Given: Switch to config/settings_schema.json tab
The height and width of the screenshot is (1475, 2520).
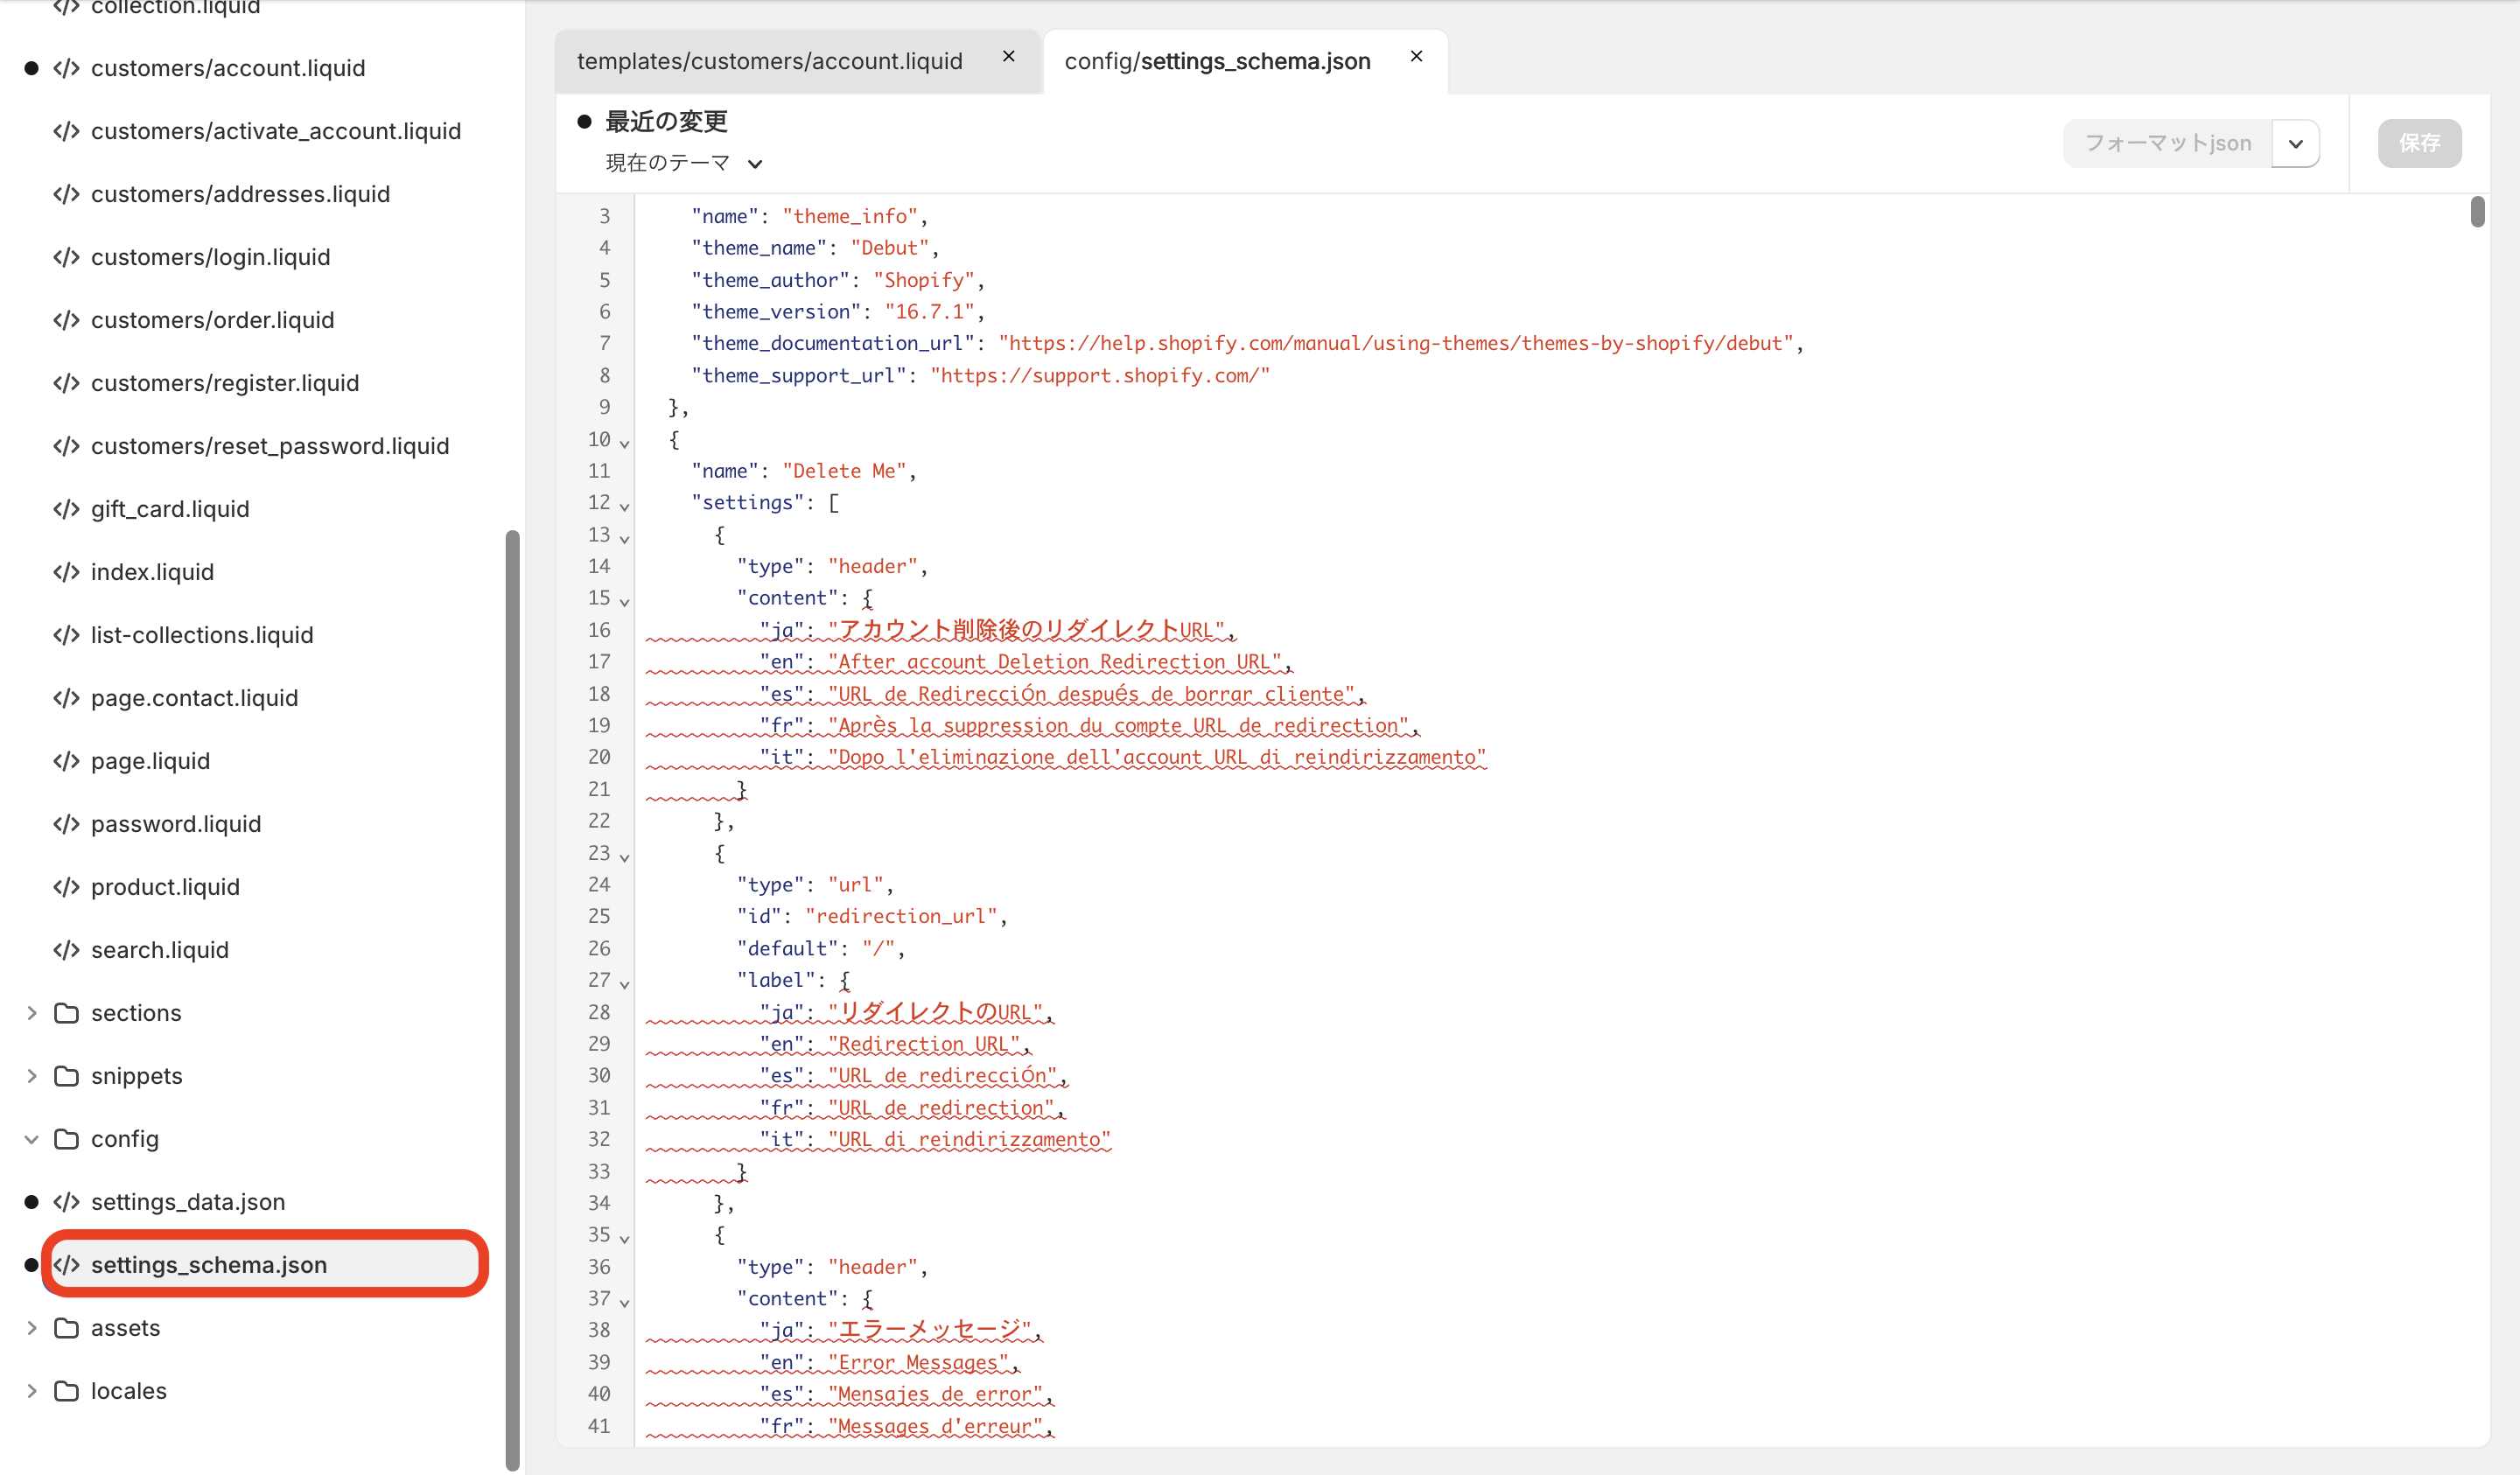Looking at the screenshot, I should (1217, 61).
